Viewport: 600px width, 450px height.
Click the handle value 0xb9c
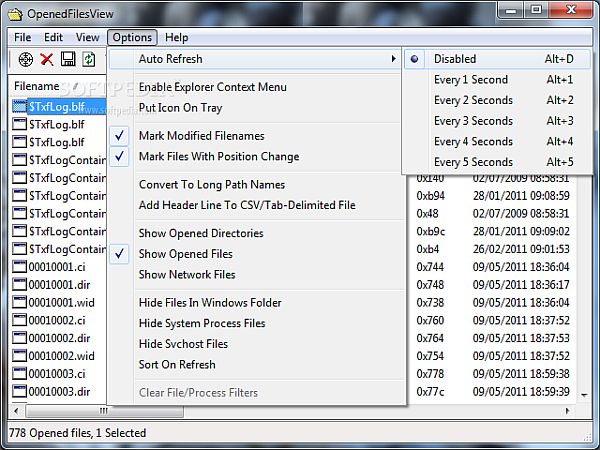click(x=430, y=231)
